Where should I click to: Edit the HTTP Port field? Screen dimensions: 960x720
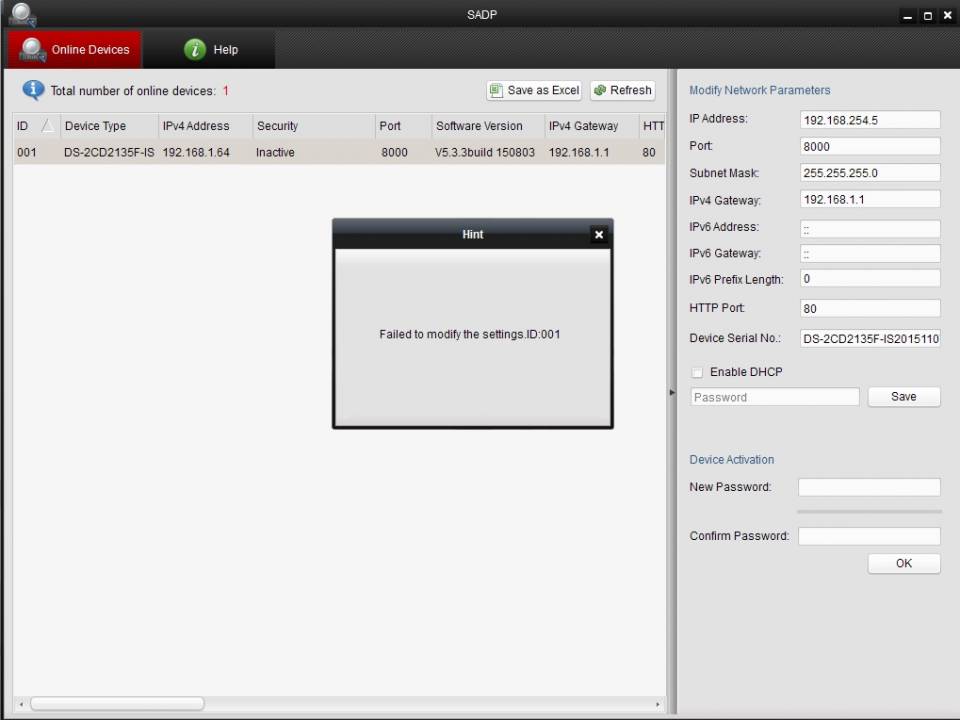[x=869, y=308]
